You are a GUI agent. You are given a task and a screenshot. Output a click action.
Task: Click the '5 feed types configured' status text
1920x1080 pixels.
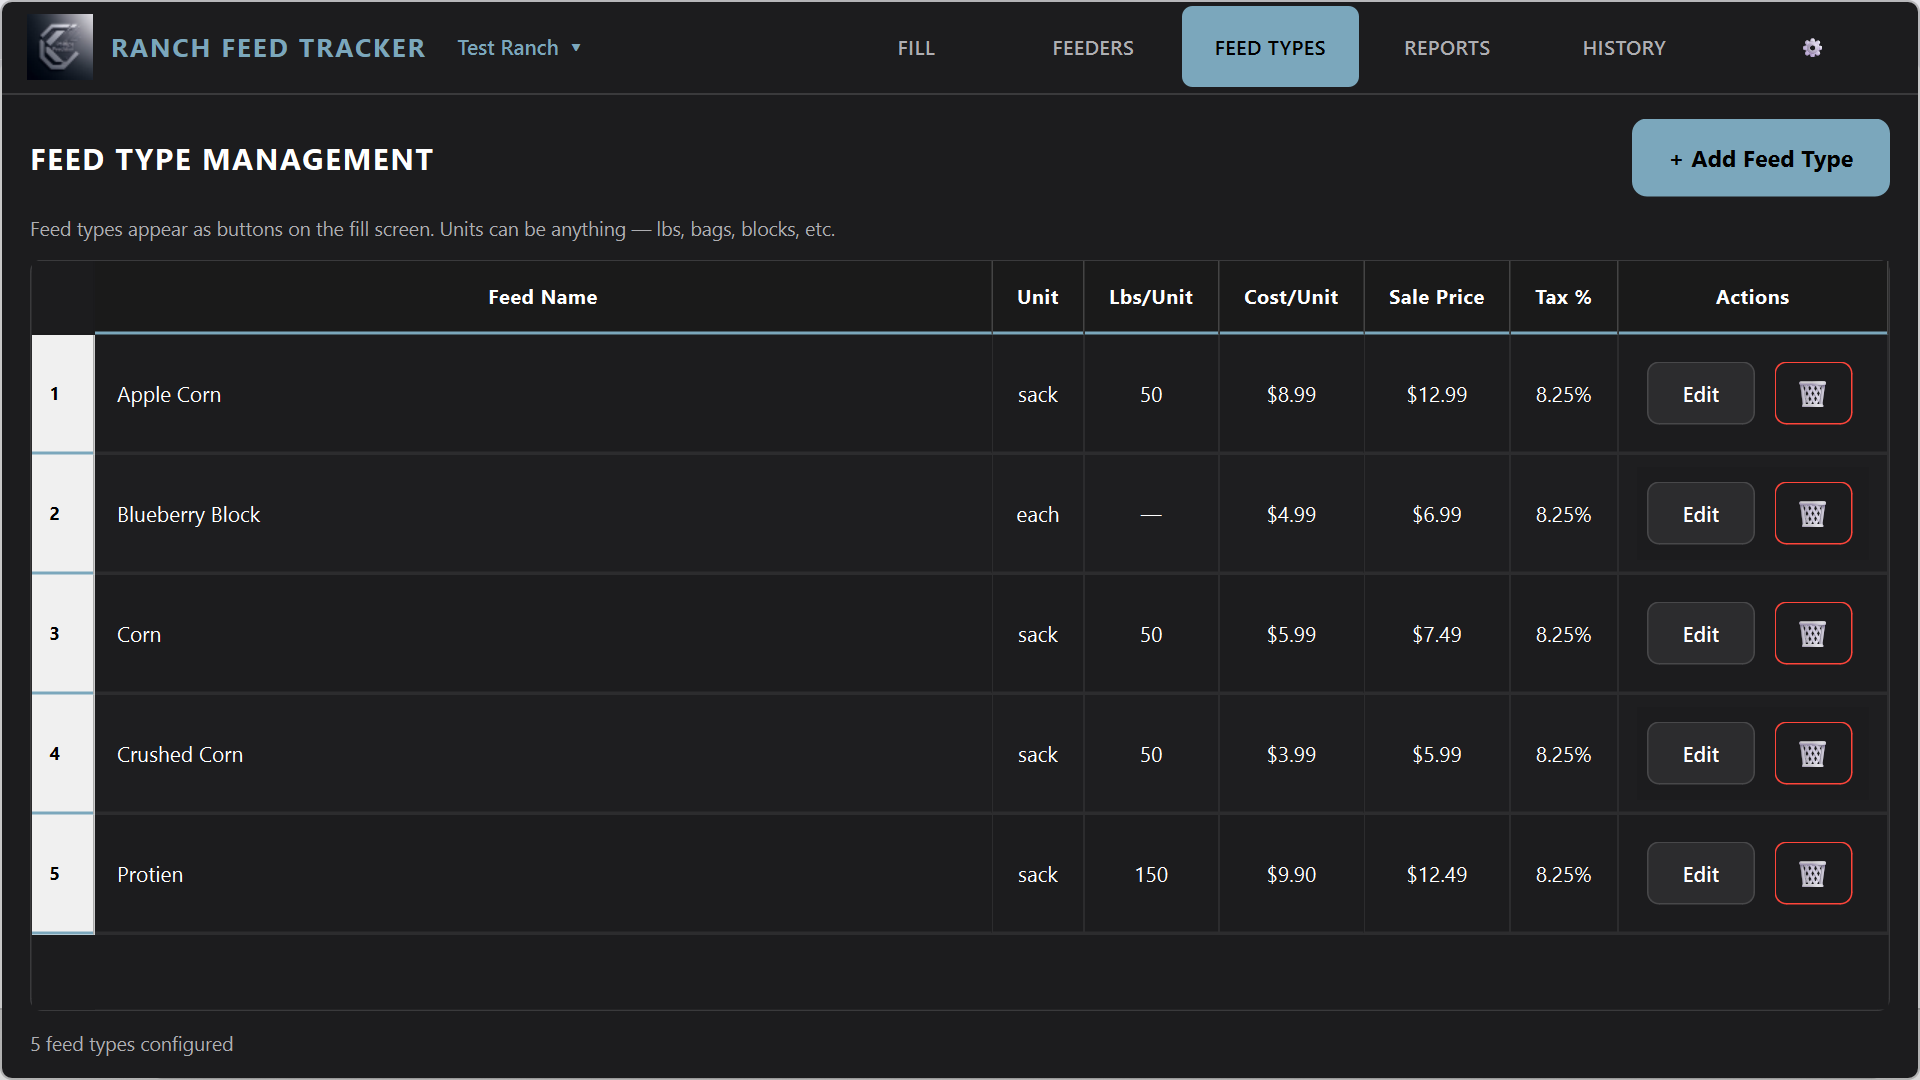131,1044
